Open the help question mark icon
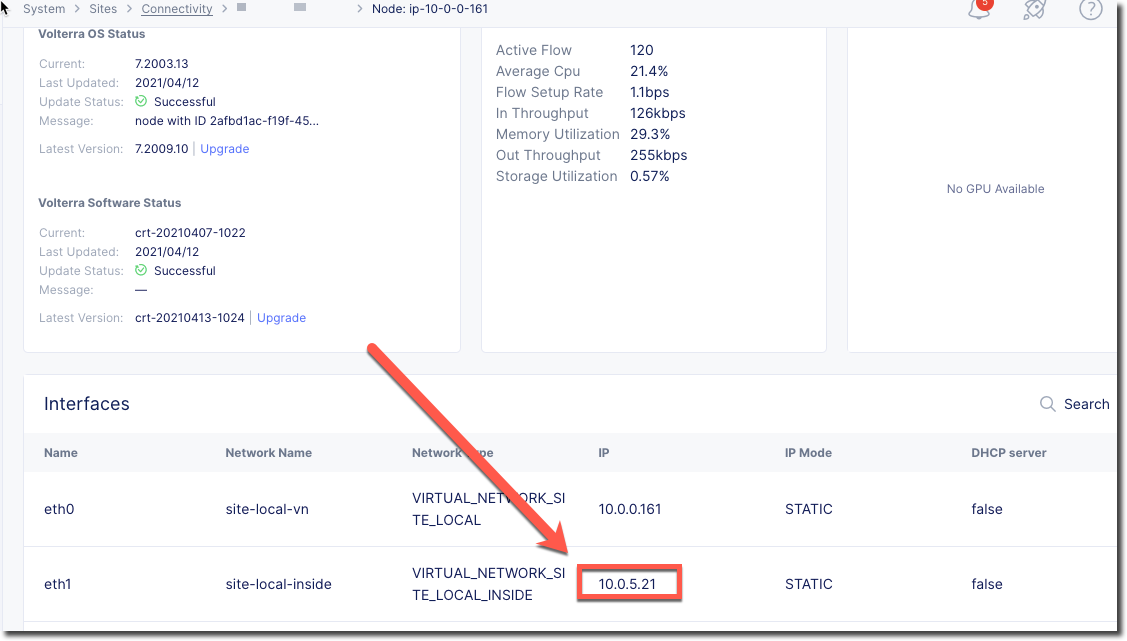1127x641 pixels. click(1090, 10)
